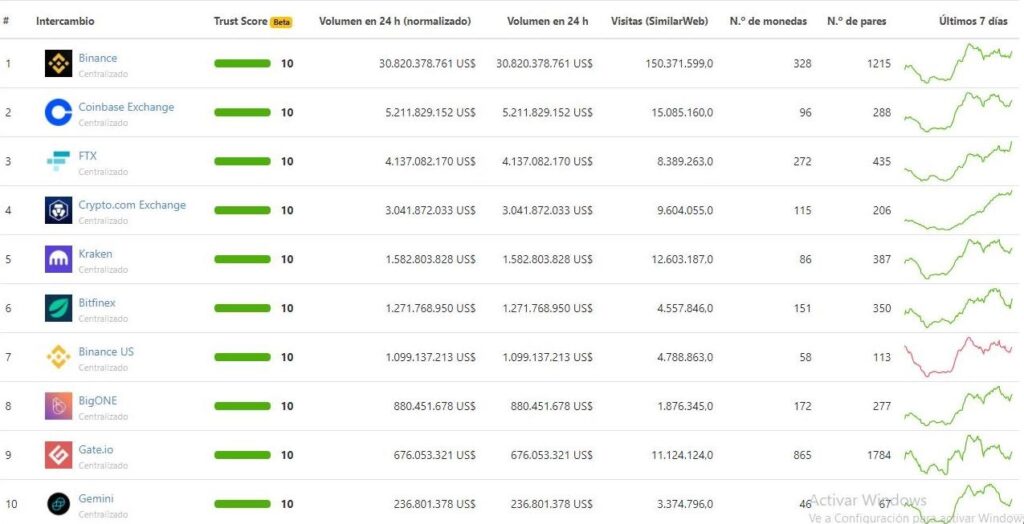The height and width of the screenshot is (524, 1024).
Task: Click Gemini trust score green bar
Action: pos(242,504)
